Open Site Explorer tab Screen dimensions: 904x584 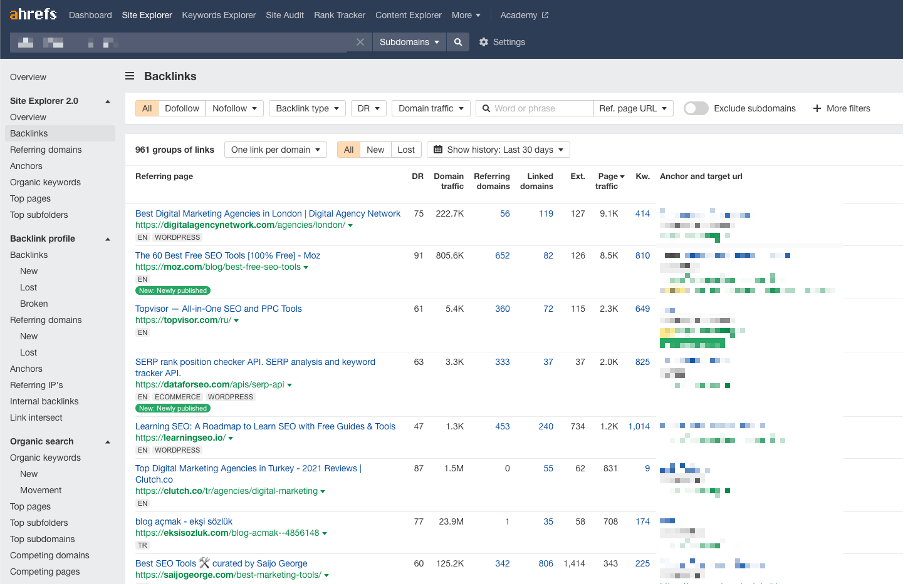(x=147, y=15)
